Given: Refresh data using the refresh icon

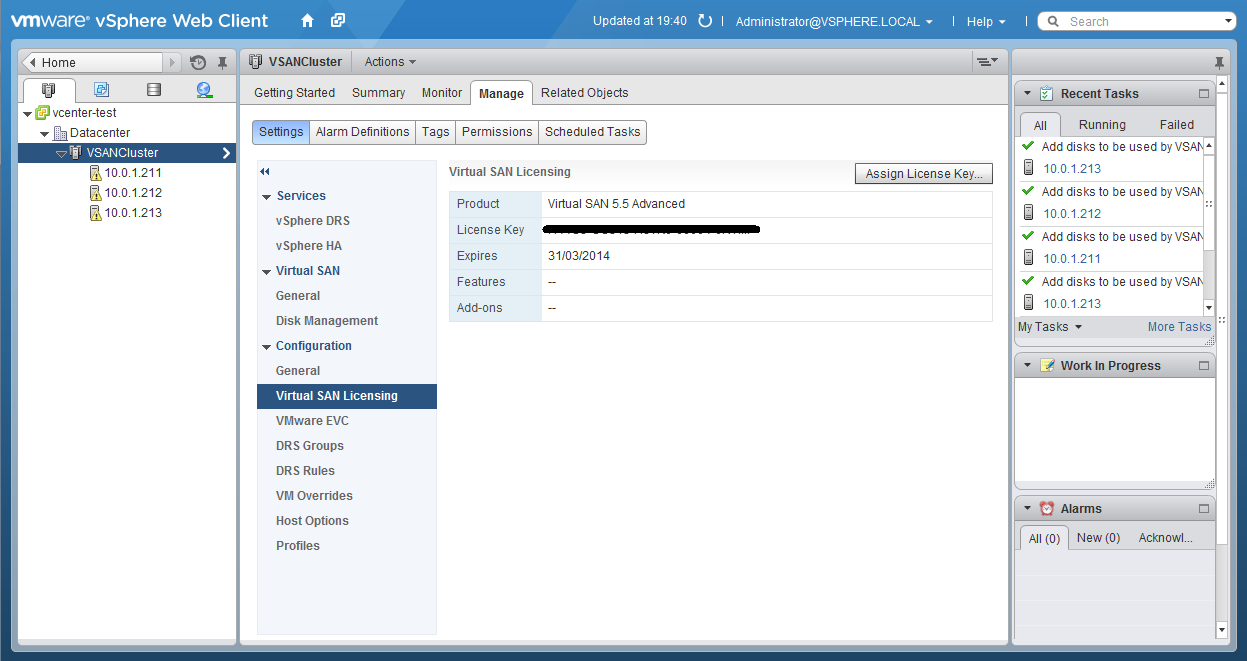Looking at the screenshot, I should pyautogui.click(x=705, y=20).
